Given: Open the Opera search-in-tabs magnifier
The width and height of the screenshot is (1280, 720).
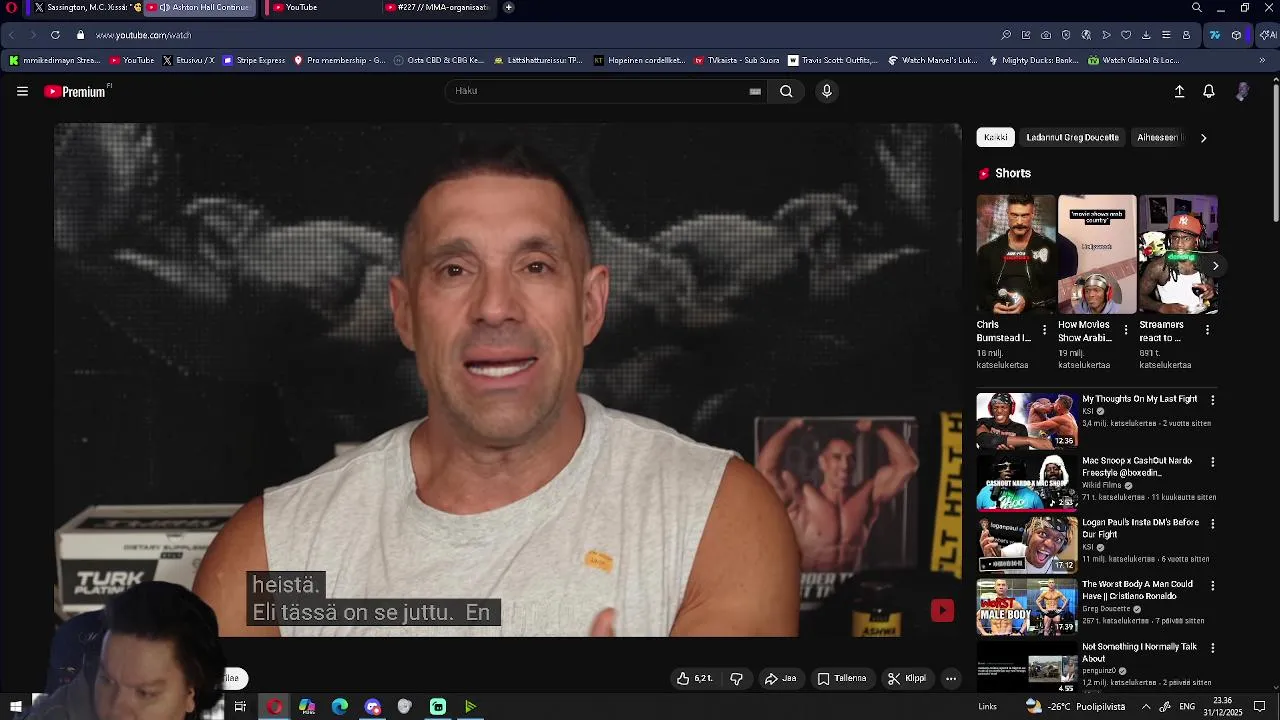Looking at the screenshot, I should (x=1197, y=7).
